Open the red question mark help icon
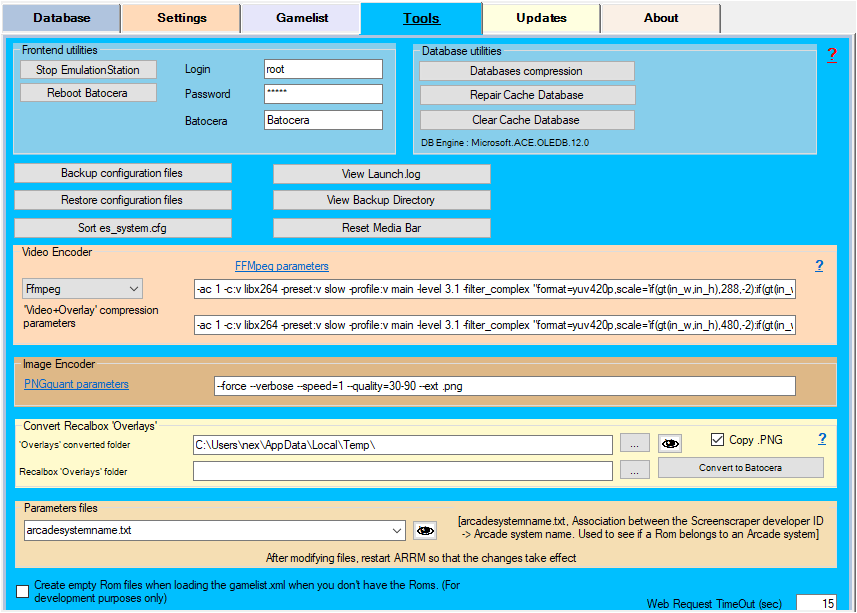Image resolution: width=857 pixels, height=613 pixels. (831, 56)
